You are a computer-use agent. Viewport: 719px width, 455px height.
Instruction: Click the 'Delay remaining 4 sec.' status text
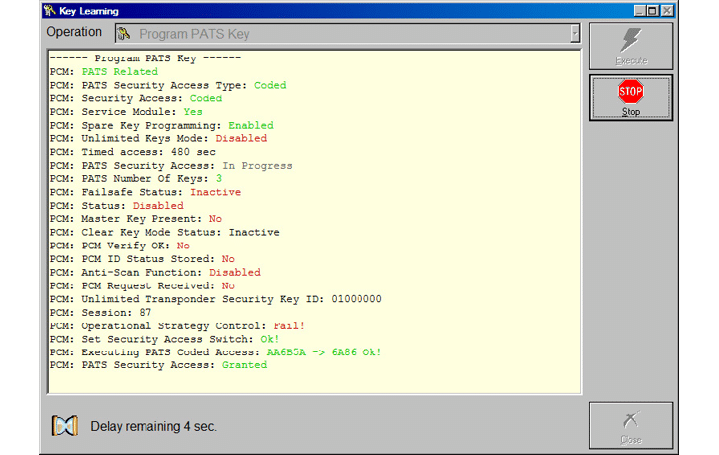point(153,427)
